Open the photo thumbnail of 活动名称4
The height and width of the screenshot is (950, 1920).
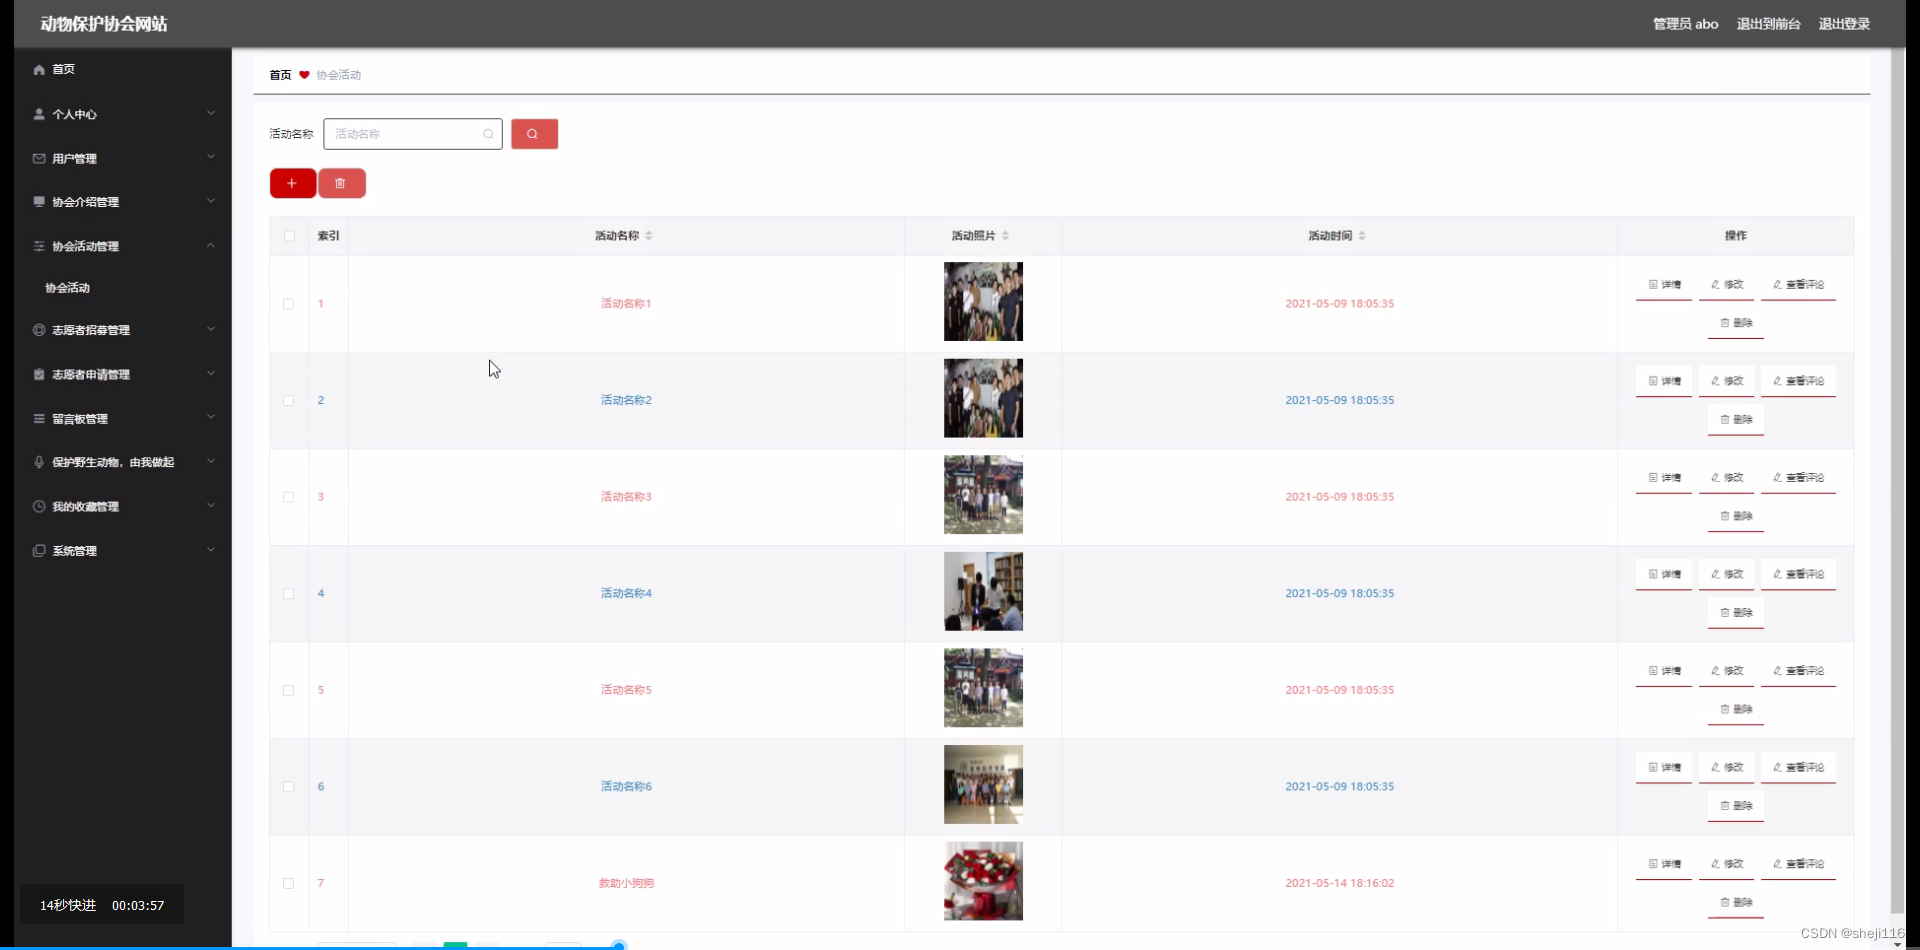[983, 592]
